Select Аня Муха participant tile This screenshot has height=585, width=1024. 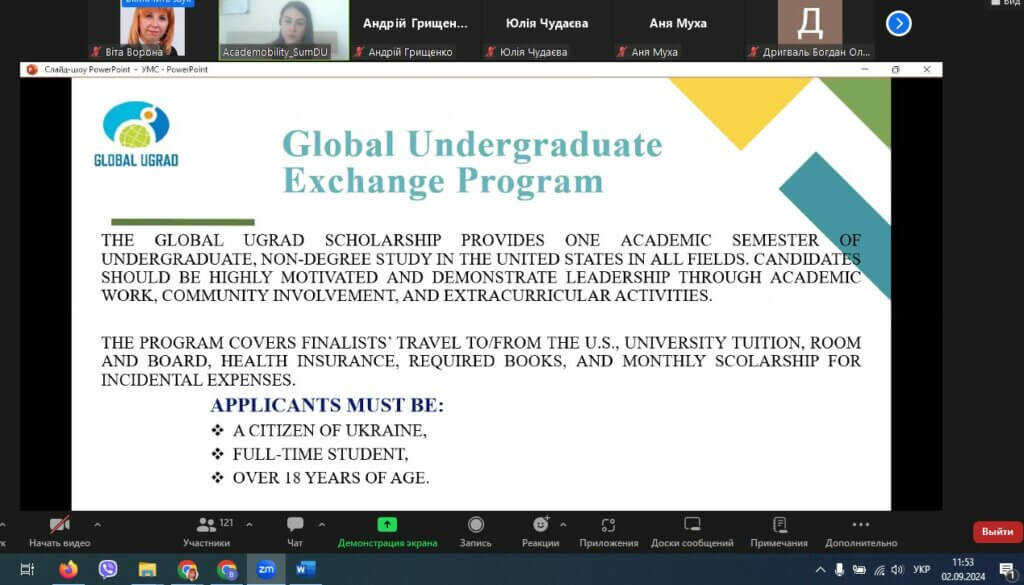coord(678,30)
